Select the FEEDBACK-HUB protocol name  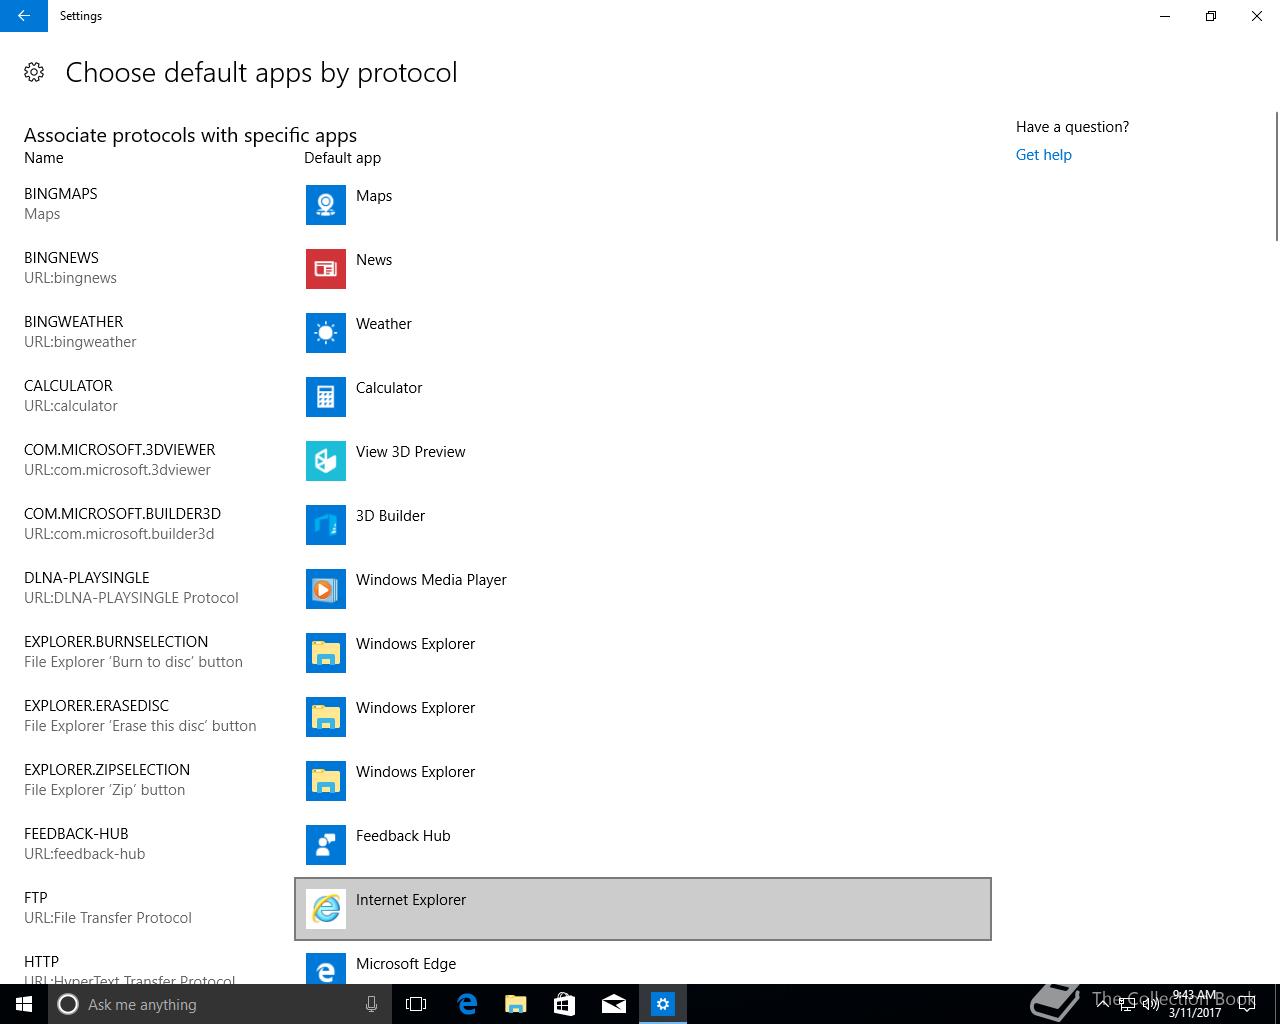click(76, 834)
